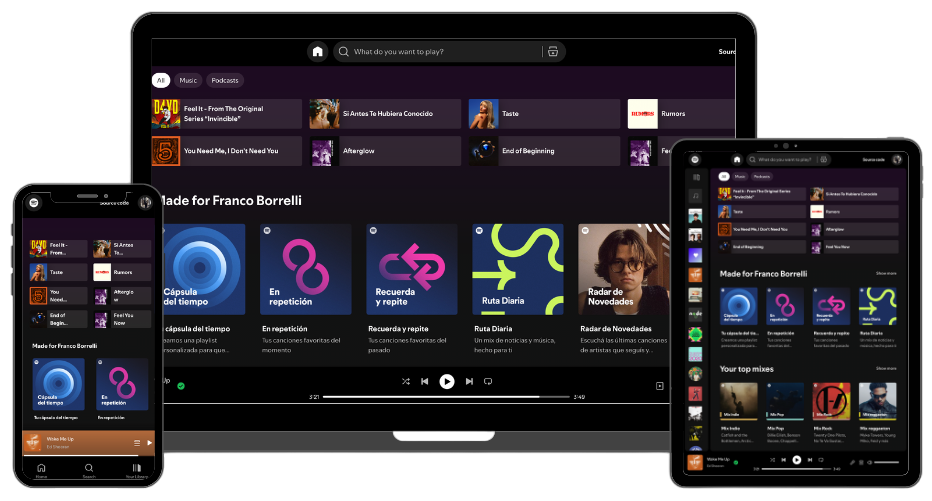Tap Home in the phone bottom navigation
The height and width of the screenshot is (501, 932).
pyautogui.click(x=41, y=470)
